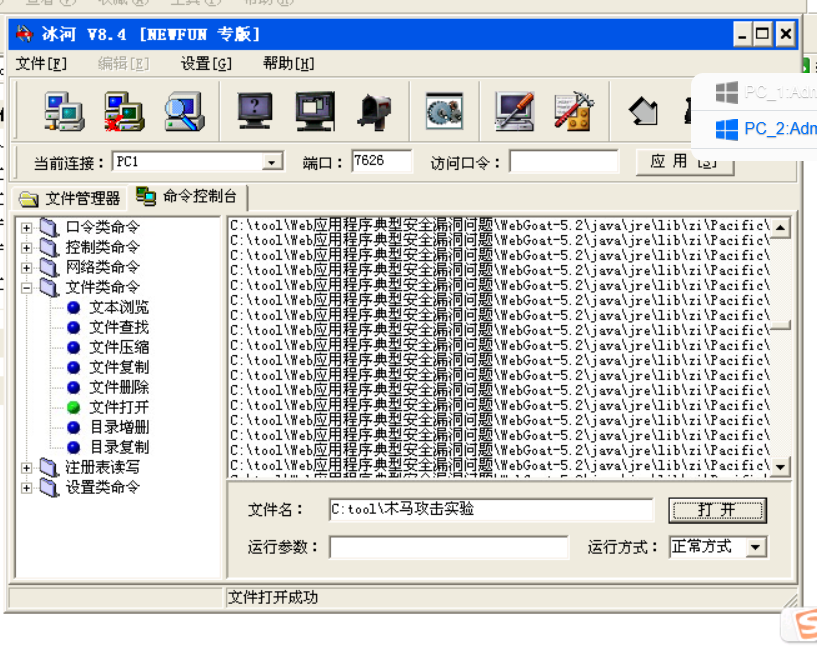817x659 pixels.
Task: Click the View Screen question-mark monitor icon
Action: 255,111
